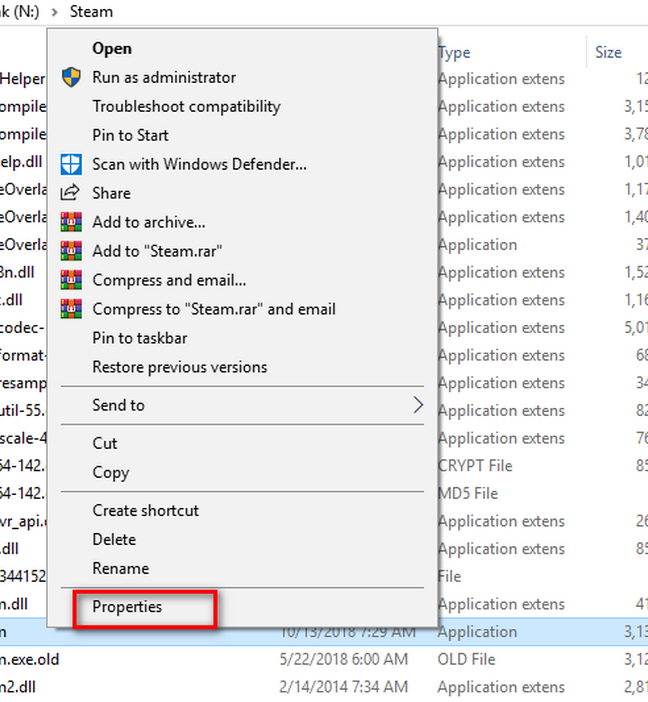Choose Create shortcut
648x702 pixels.
[x=146, y=510]
